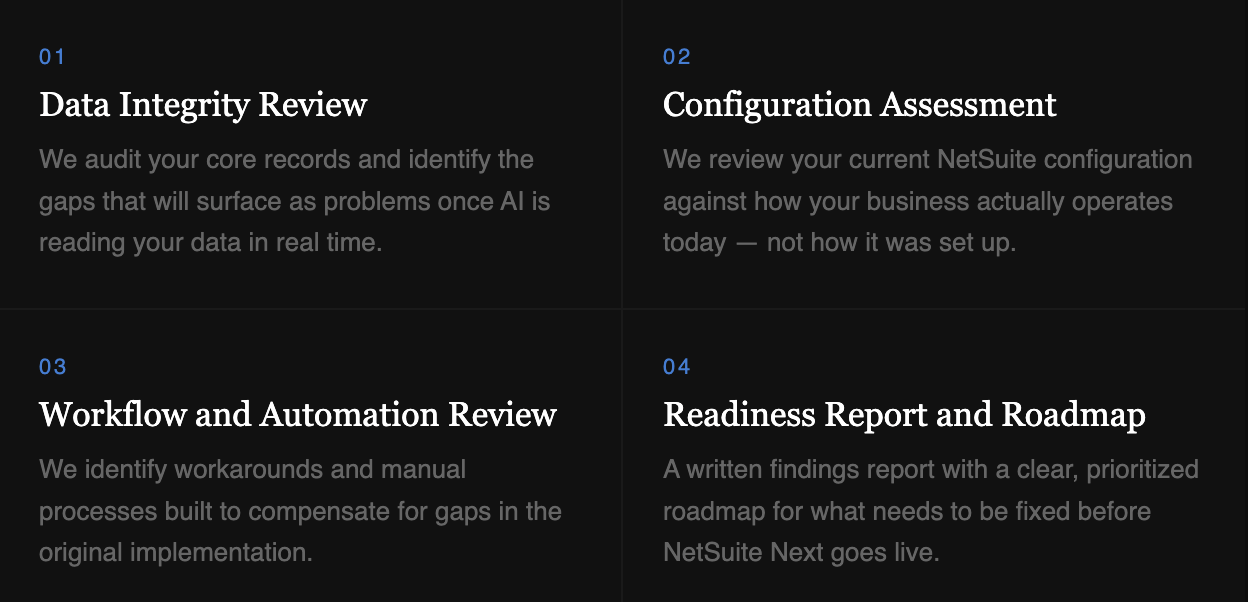This screenshot has width=1248, height=602.
Task: Click the blue 04 step number
Action: tap(677, 367)
